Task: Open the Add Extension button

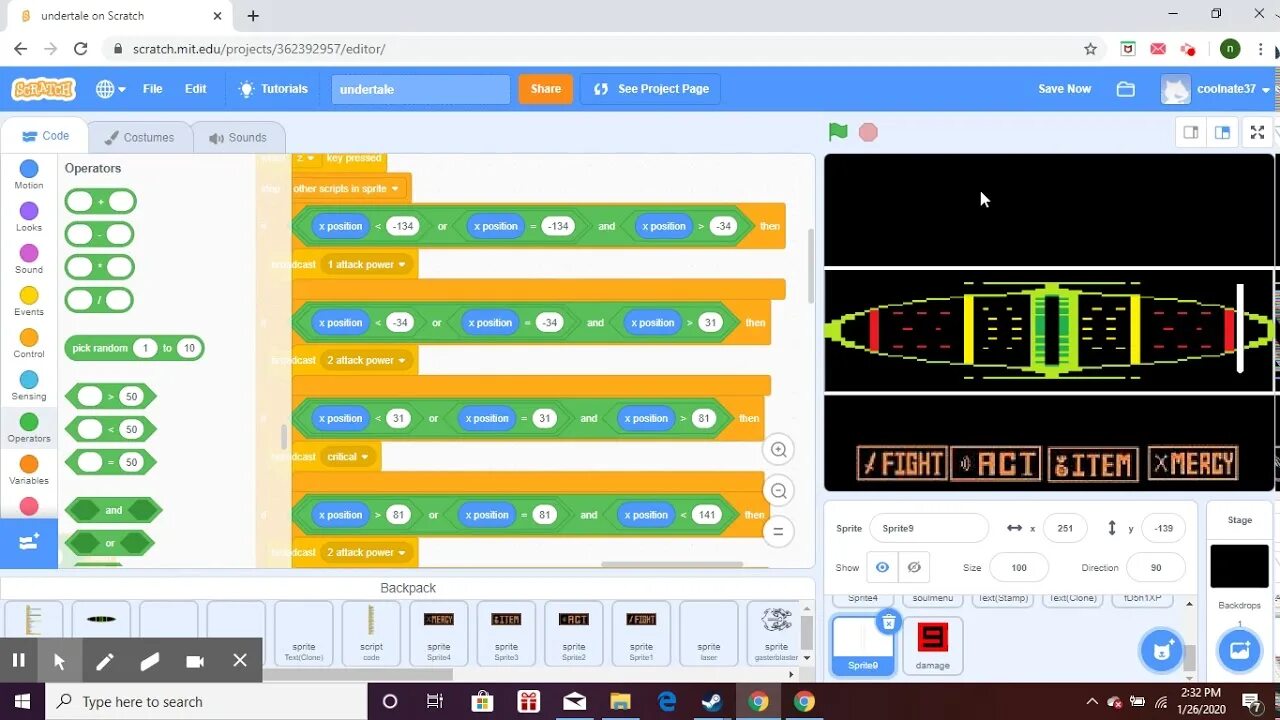Action: [x=29, y=541]
